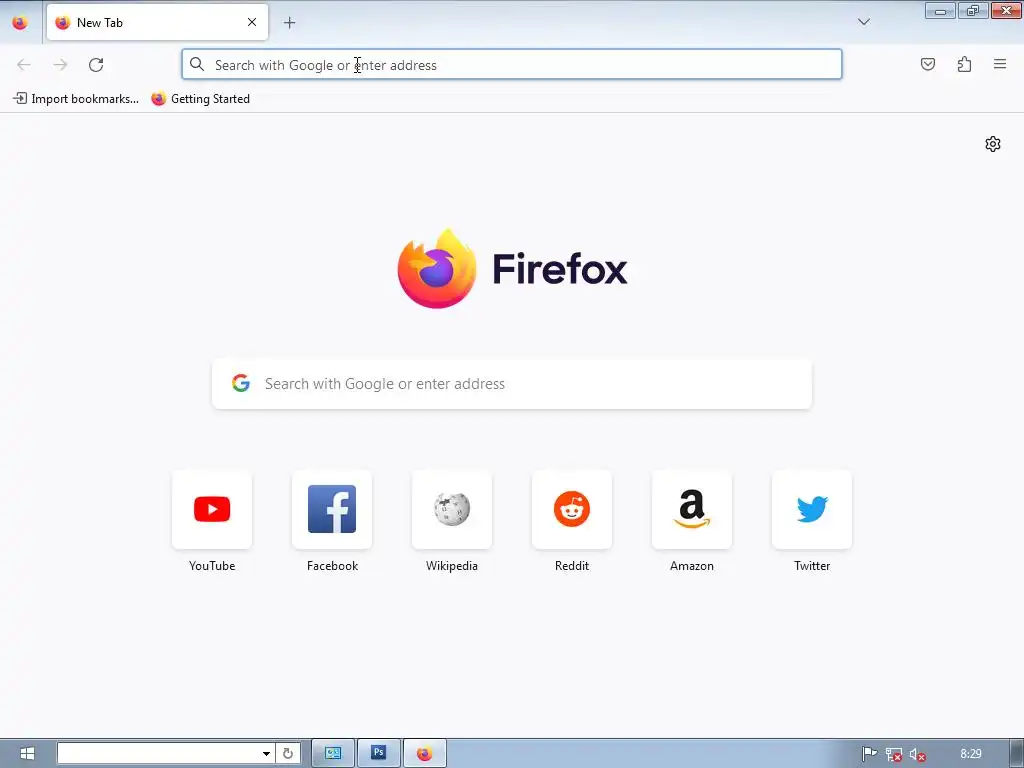Focus the top address bar field

pos(512,65)
